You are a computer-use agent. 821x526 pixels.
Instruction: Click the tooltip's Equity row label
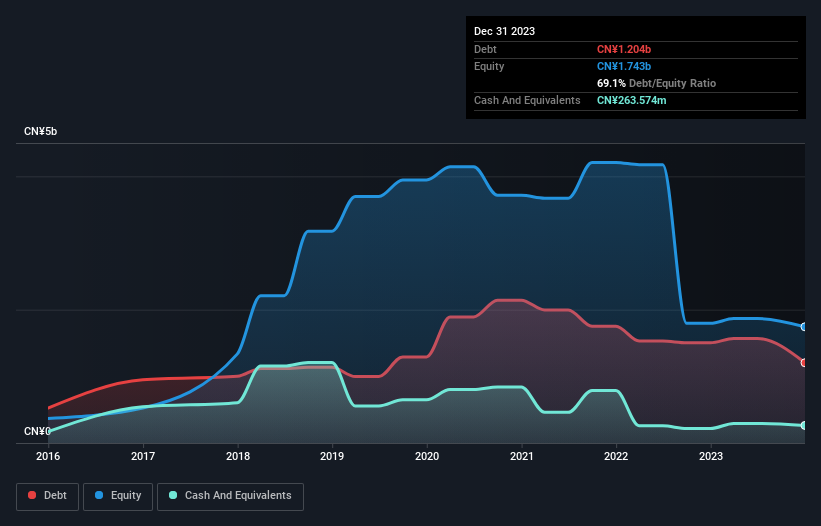tap(489, 66)
